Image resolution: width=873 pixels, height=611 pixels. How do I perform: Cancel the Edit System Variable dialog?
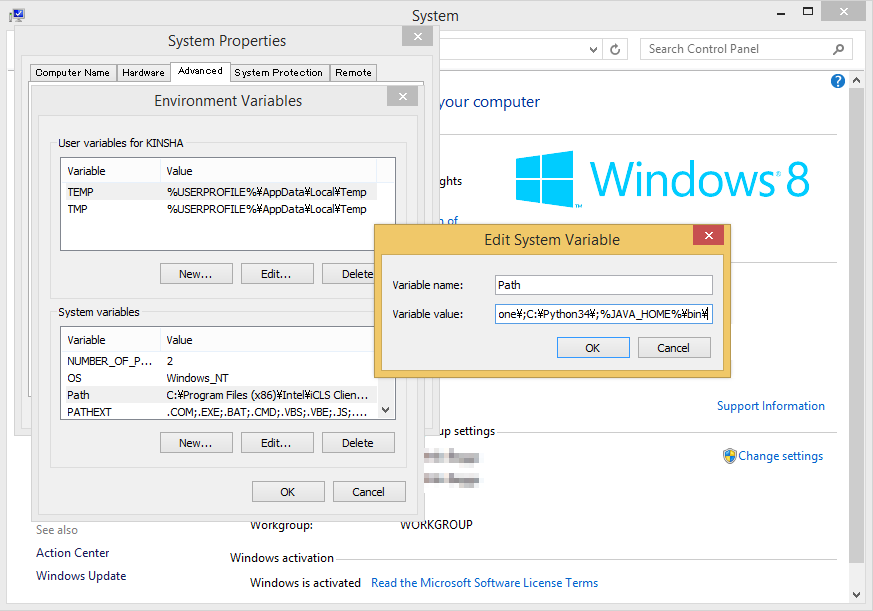pyautogui.click(x=673, y=348)
